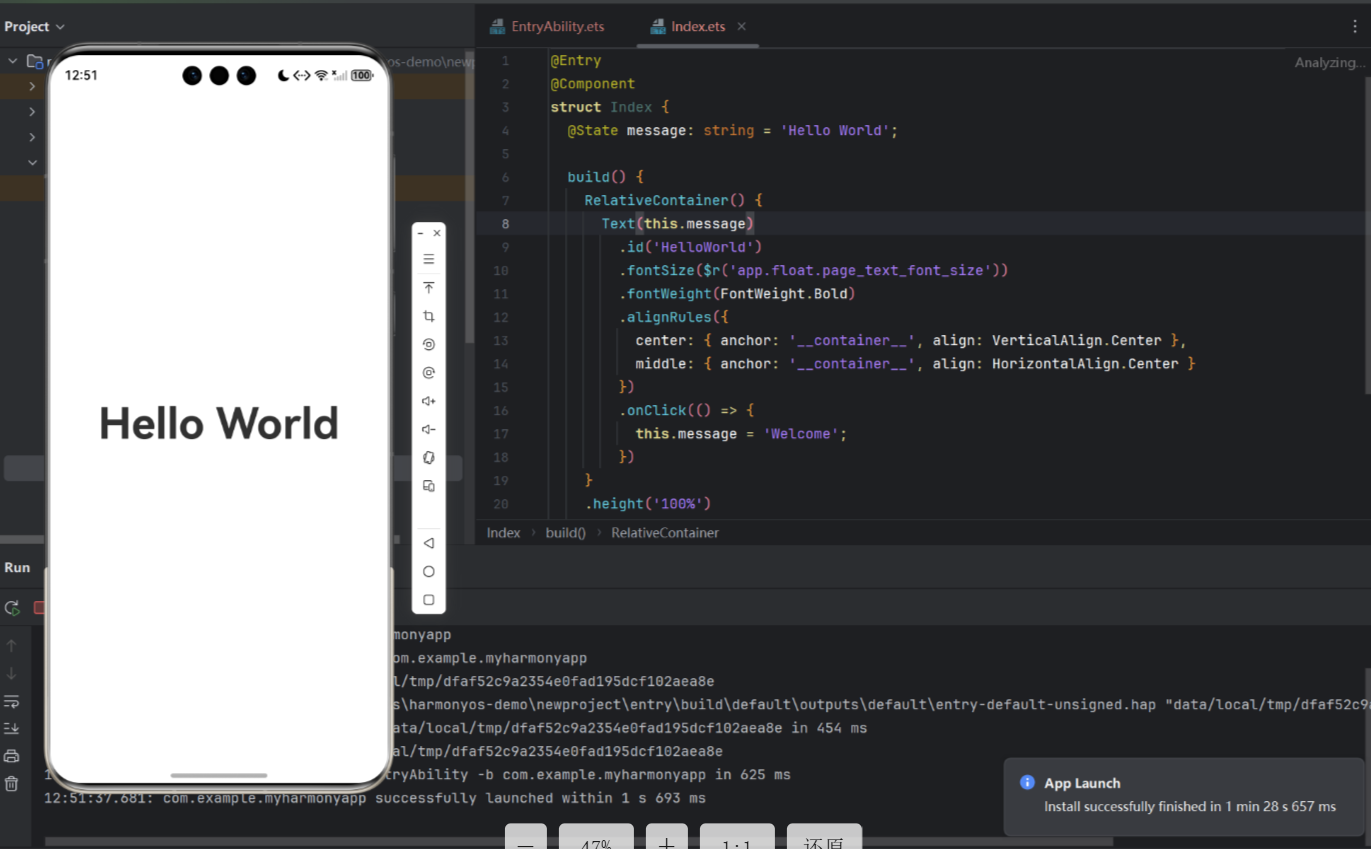Tap the emulator Recents square button
The width and height of the screenshot is (1371, 849).
coord(429,600)
